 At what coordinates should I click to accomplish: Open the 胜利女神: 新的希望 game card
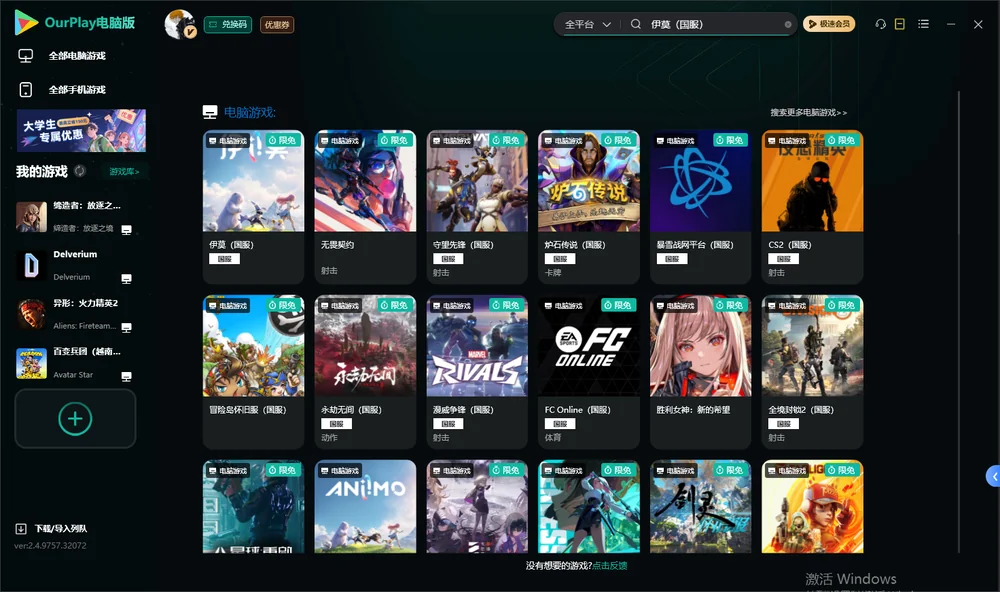701,372
